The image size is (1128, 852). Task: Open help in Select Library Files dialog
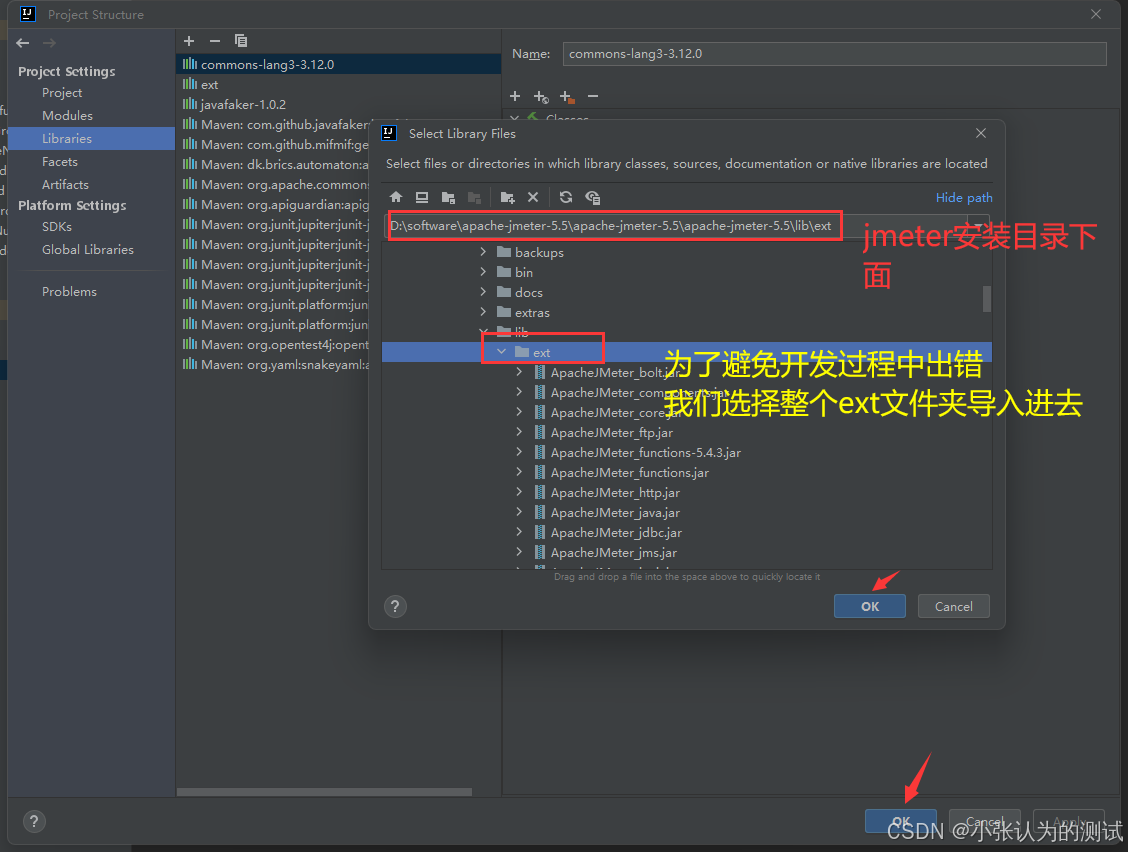coord(395,607)
